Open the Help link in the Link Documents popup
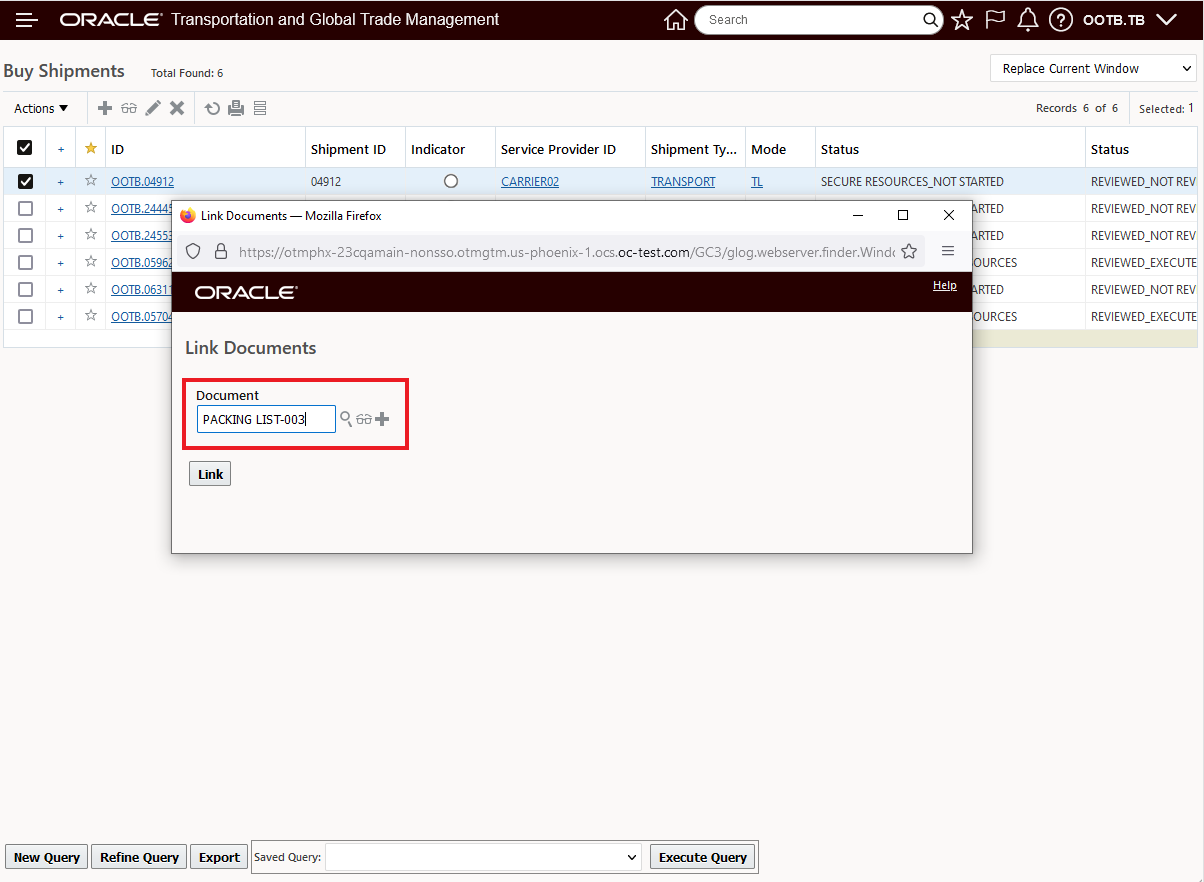 click(x=945, y=285)
